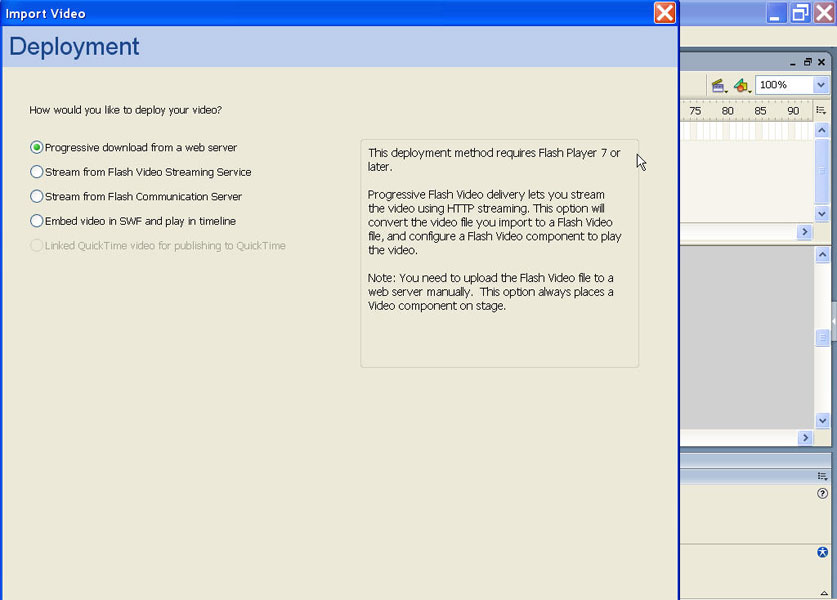Minimize the main Flash application window

776,13
